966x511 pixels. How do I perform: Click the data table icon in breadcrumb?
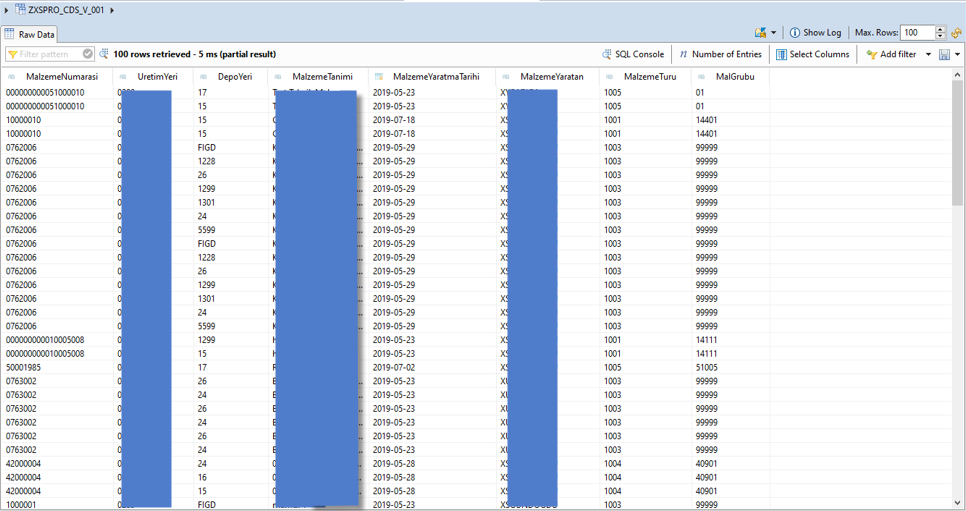coord(20,10)
